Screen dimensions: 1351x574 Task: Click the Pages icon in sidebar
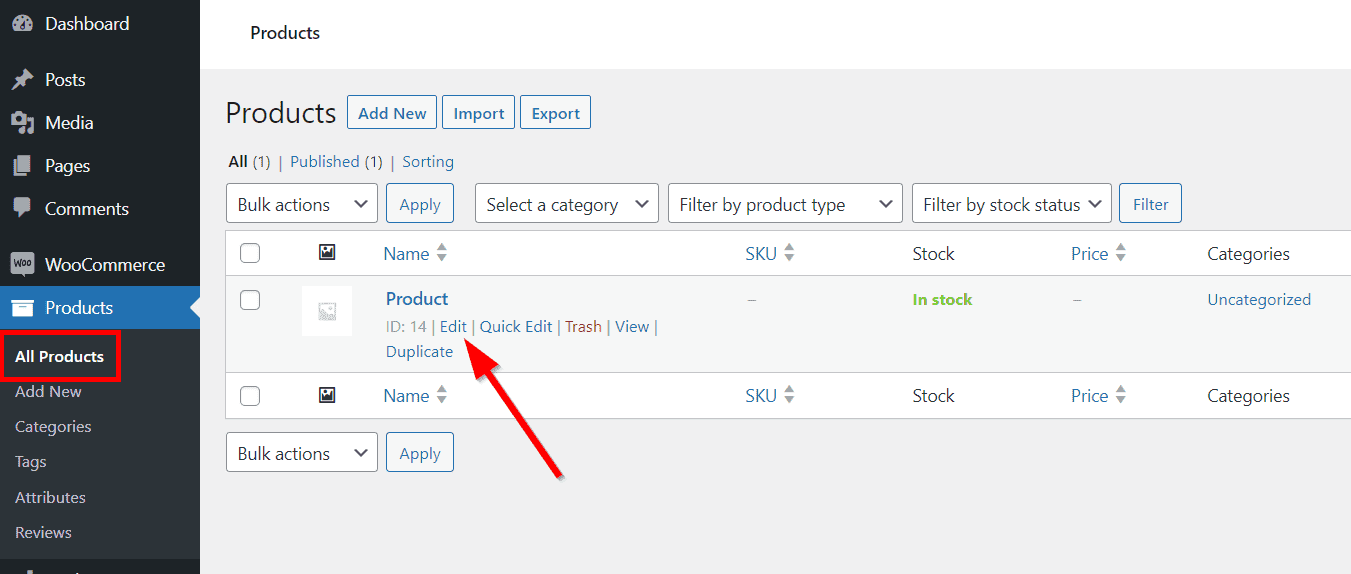click(22, 166)
